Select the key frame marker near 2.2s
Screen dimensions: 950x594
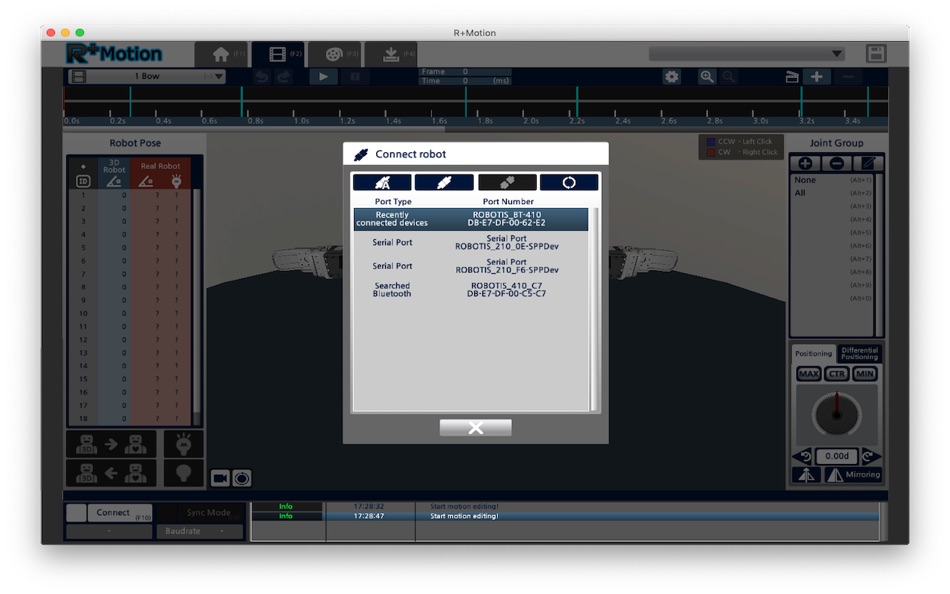point(577,101)
